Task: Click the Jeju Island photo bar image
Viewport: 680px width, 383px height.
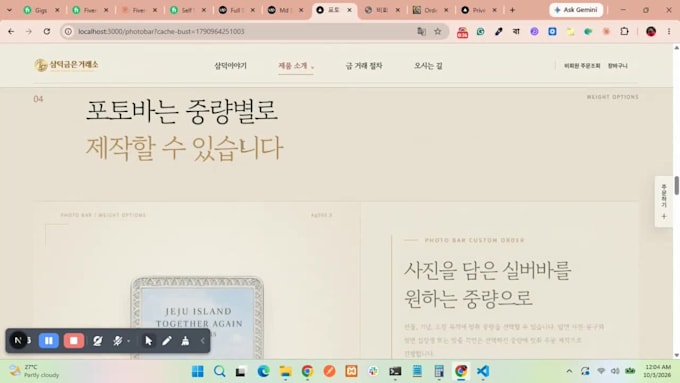Action: point(197,318)
